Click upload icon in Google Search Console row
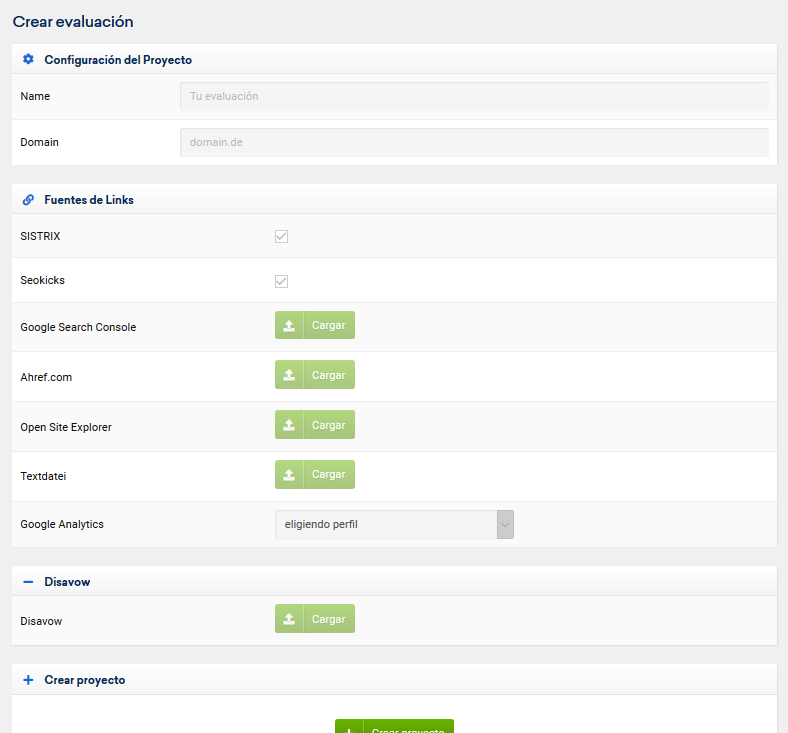 click(x=289, y=325)
